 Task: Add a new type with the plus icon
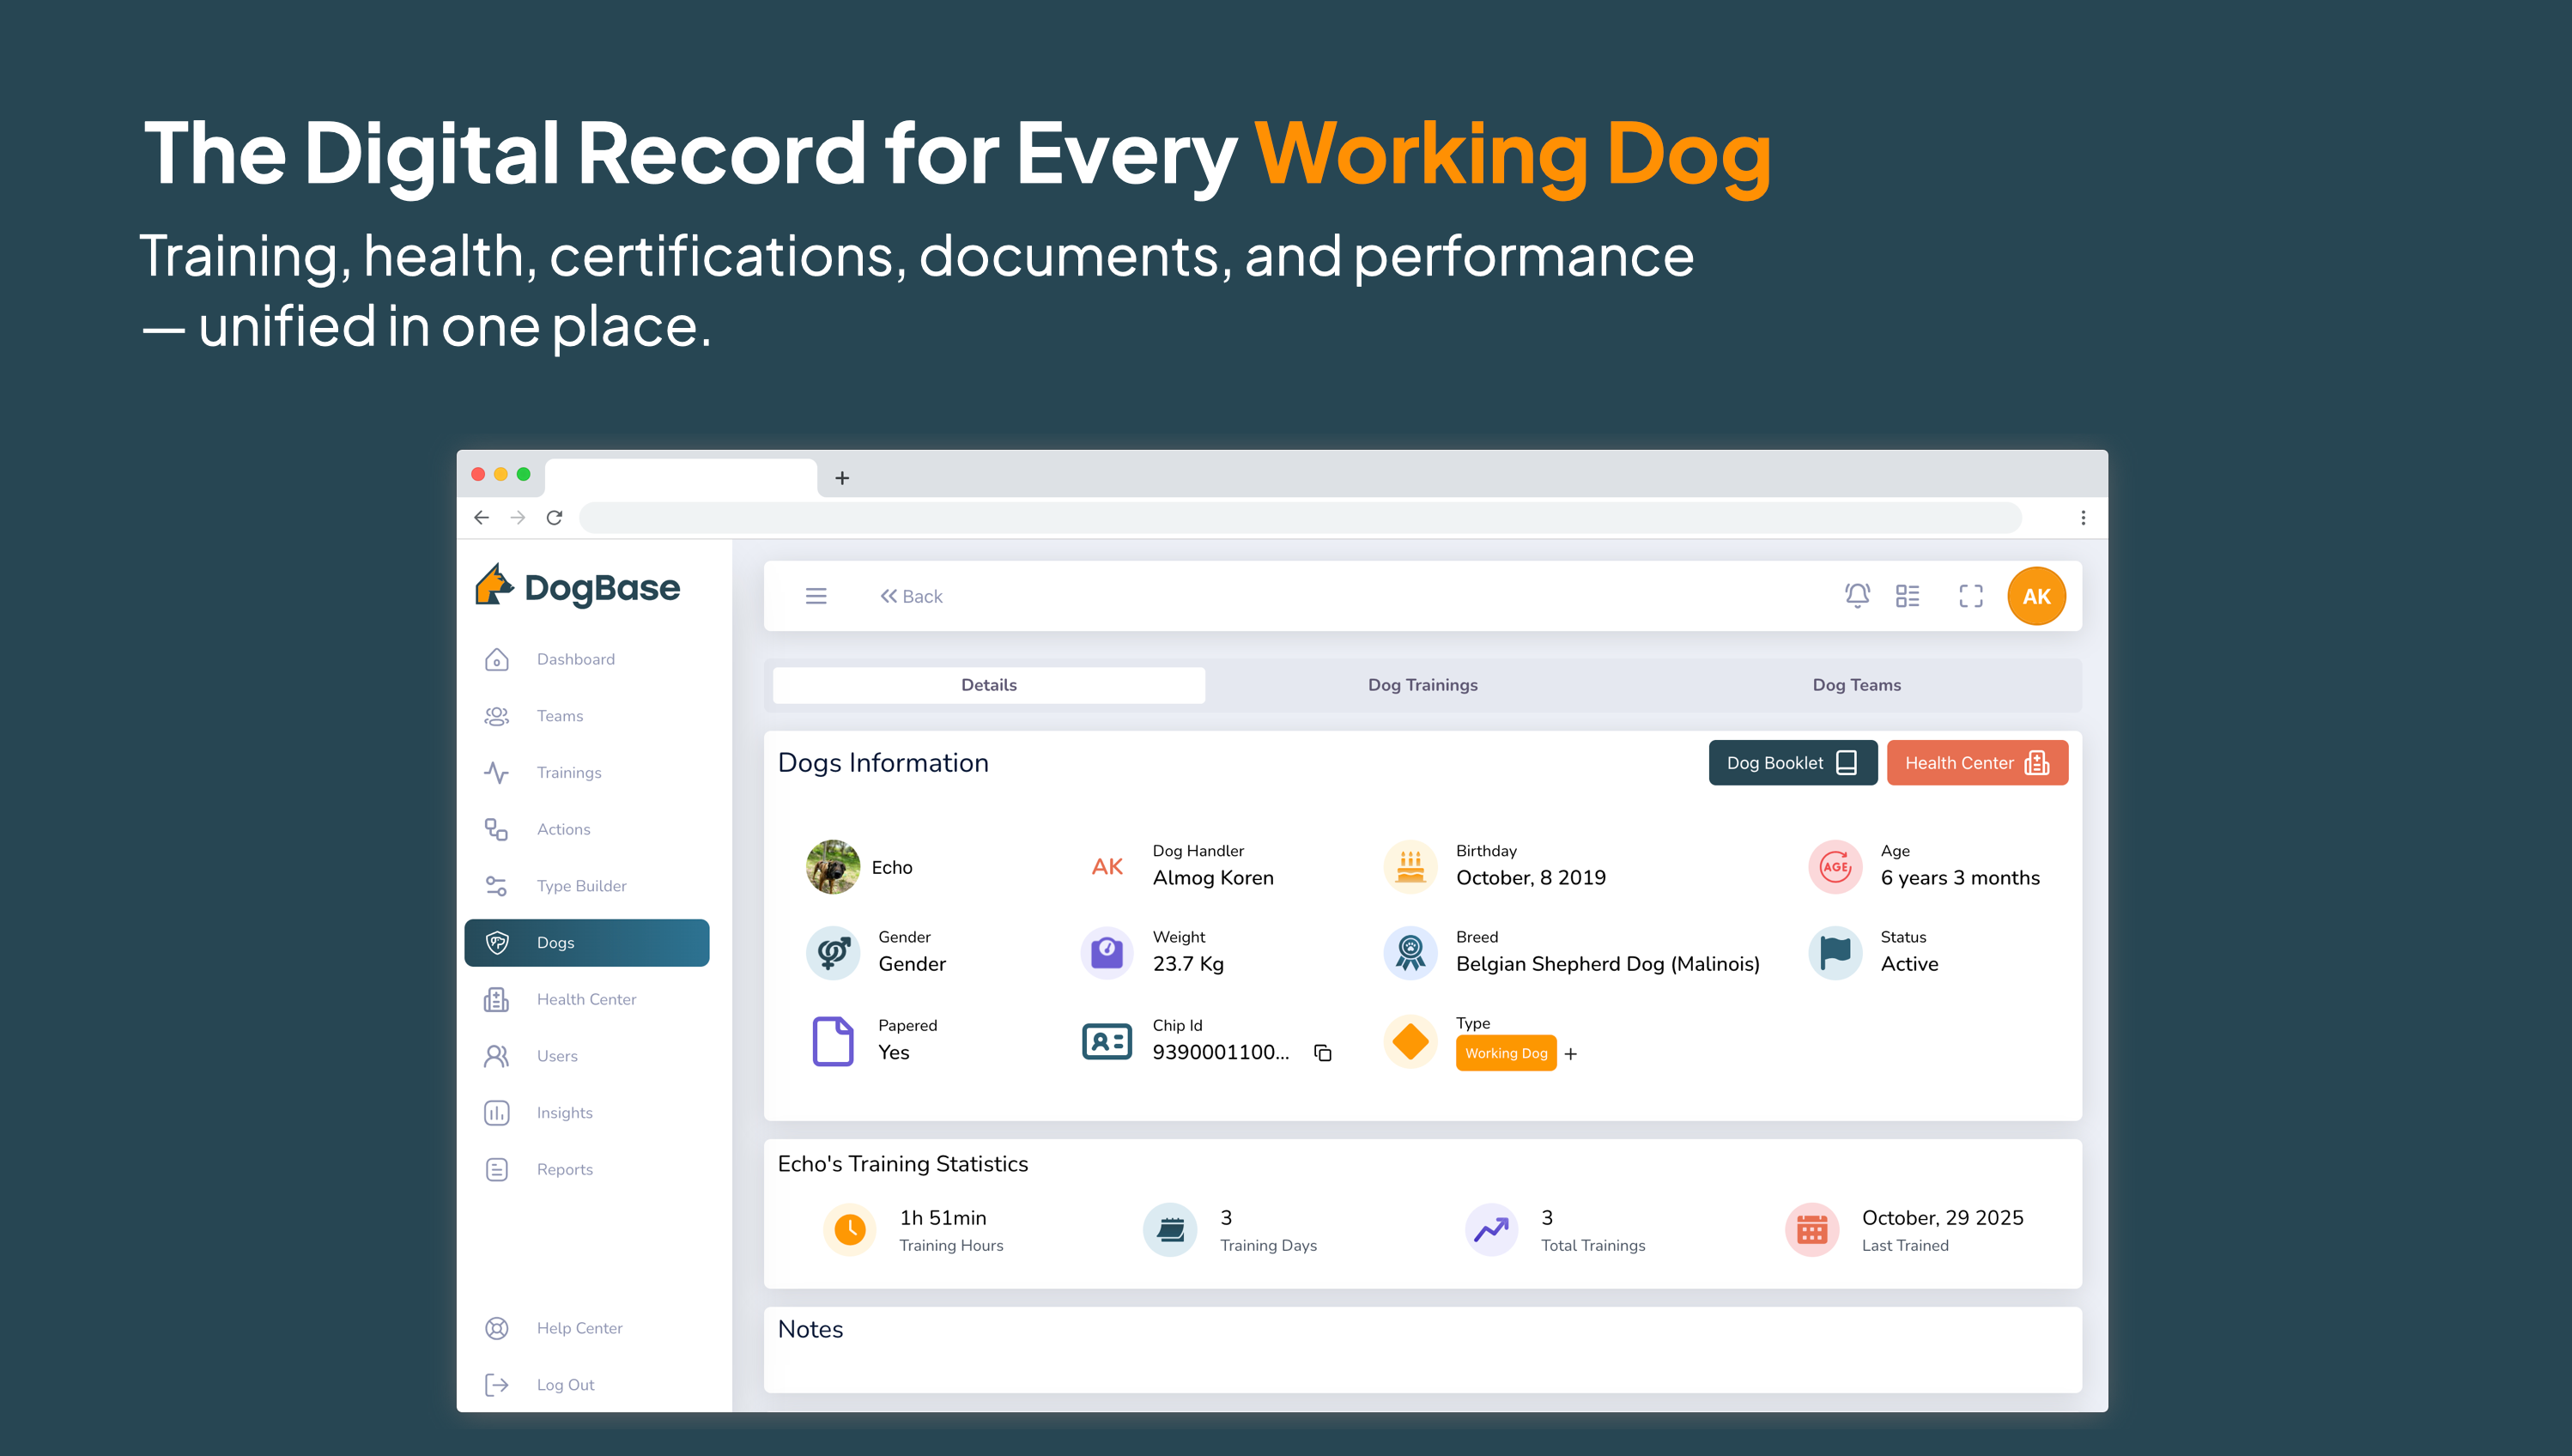pos(1571,1053)
